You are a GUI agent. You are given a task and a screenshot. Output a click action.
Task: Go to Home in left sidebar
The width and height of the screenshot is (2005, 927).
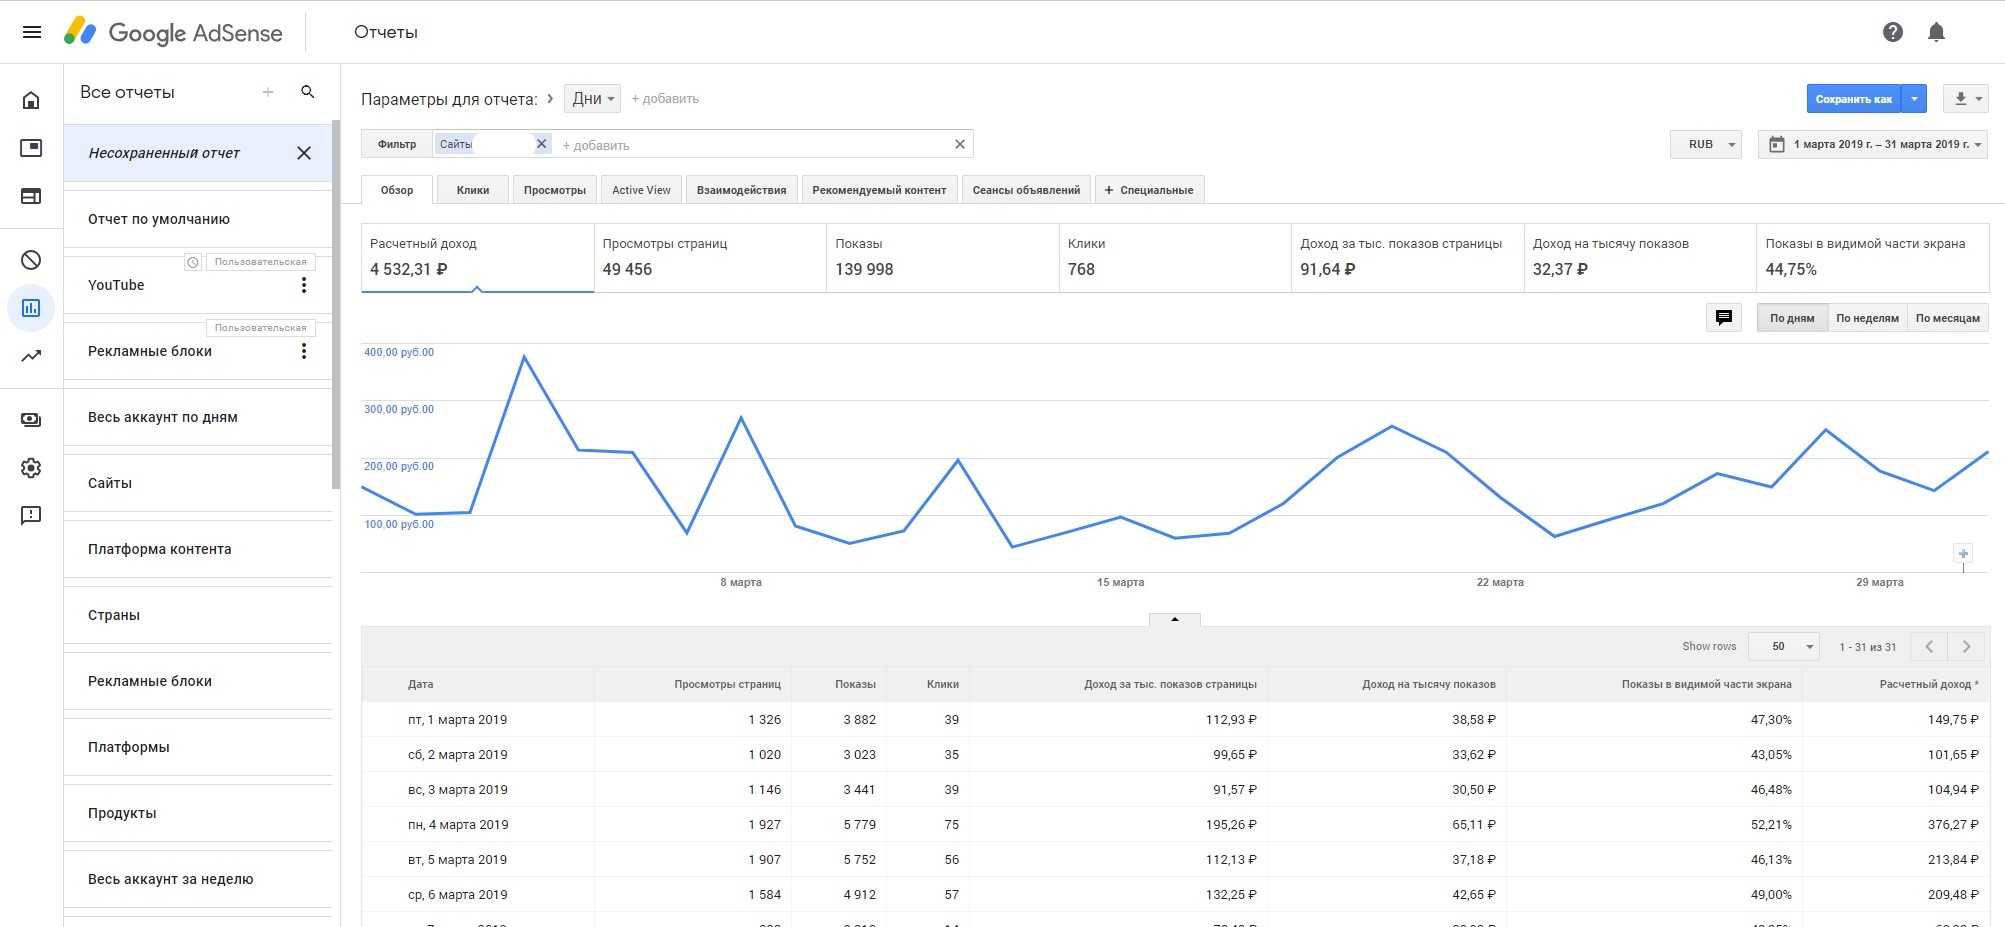coord(31,100)
